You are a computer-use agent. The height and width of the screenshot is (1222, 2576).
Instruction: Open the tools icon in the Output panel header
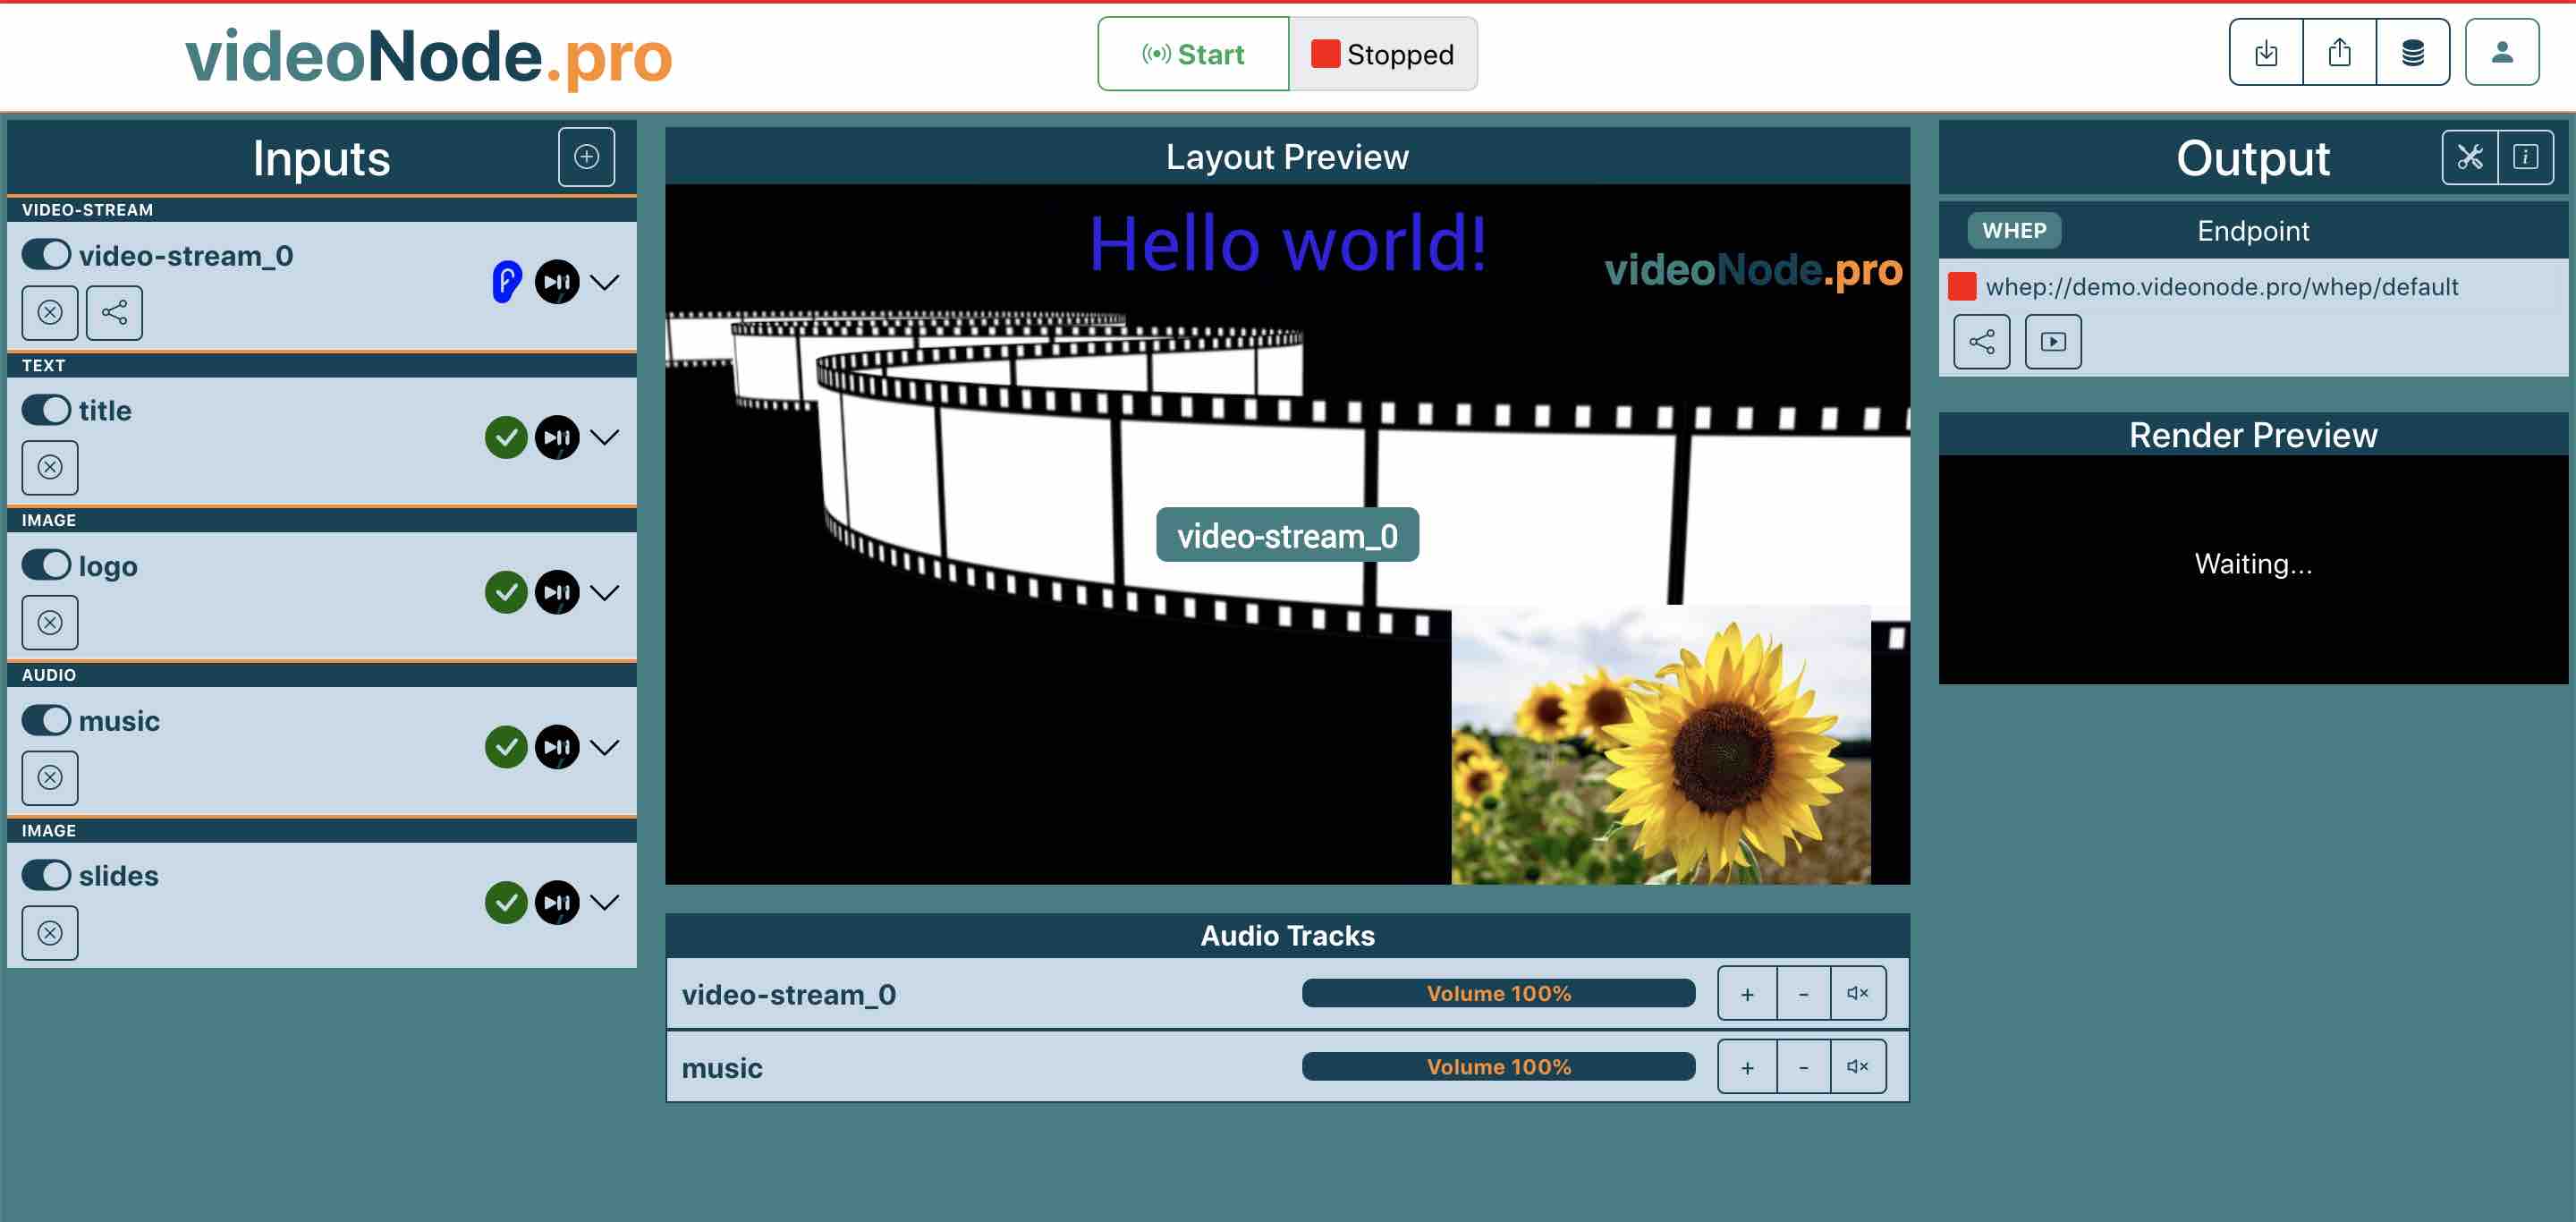click(2470, 156)
